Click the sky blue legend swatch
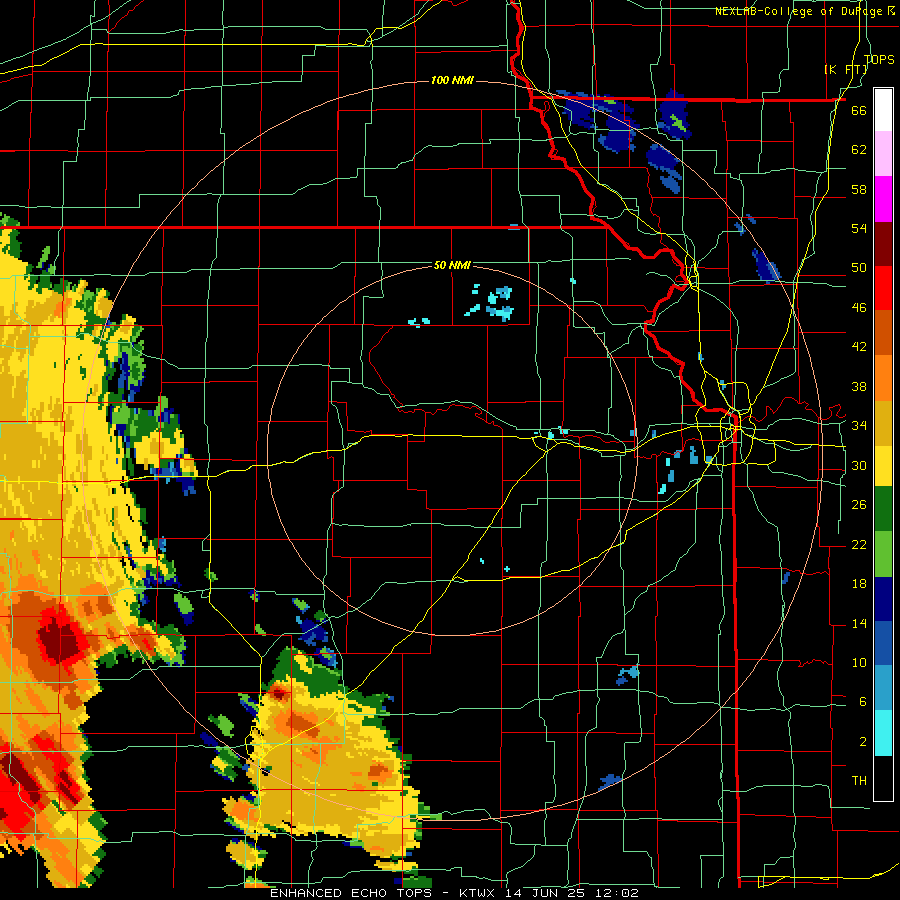 pyautogui.click(x=883, y=688)
